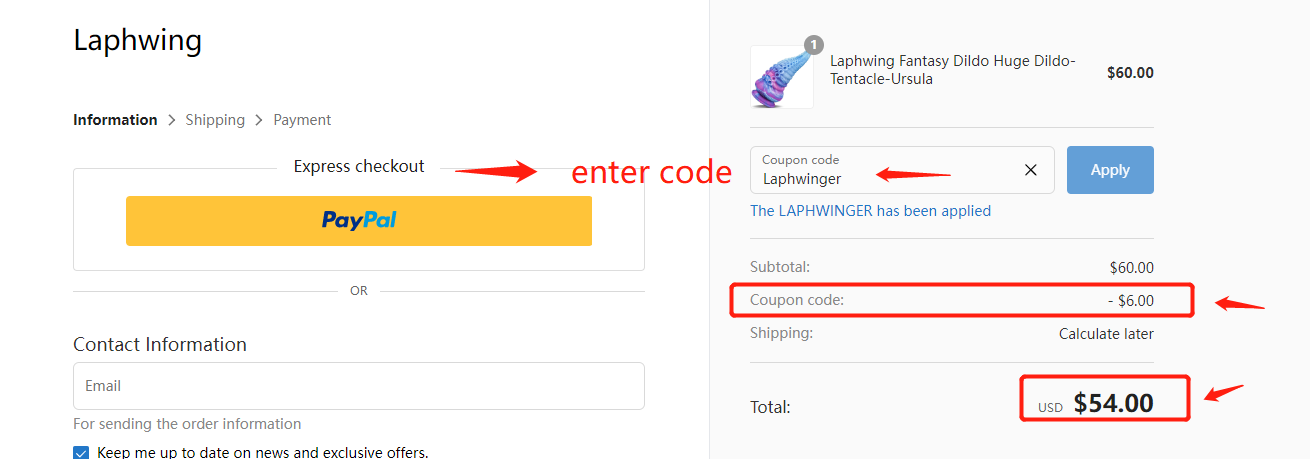Click the Apply coupon button
The height and width of the screenshot is (459, 1310).
tap(1110, 170)
